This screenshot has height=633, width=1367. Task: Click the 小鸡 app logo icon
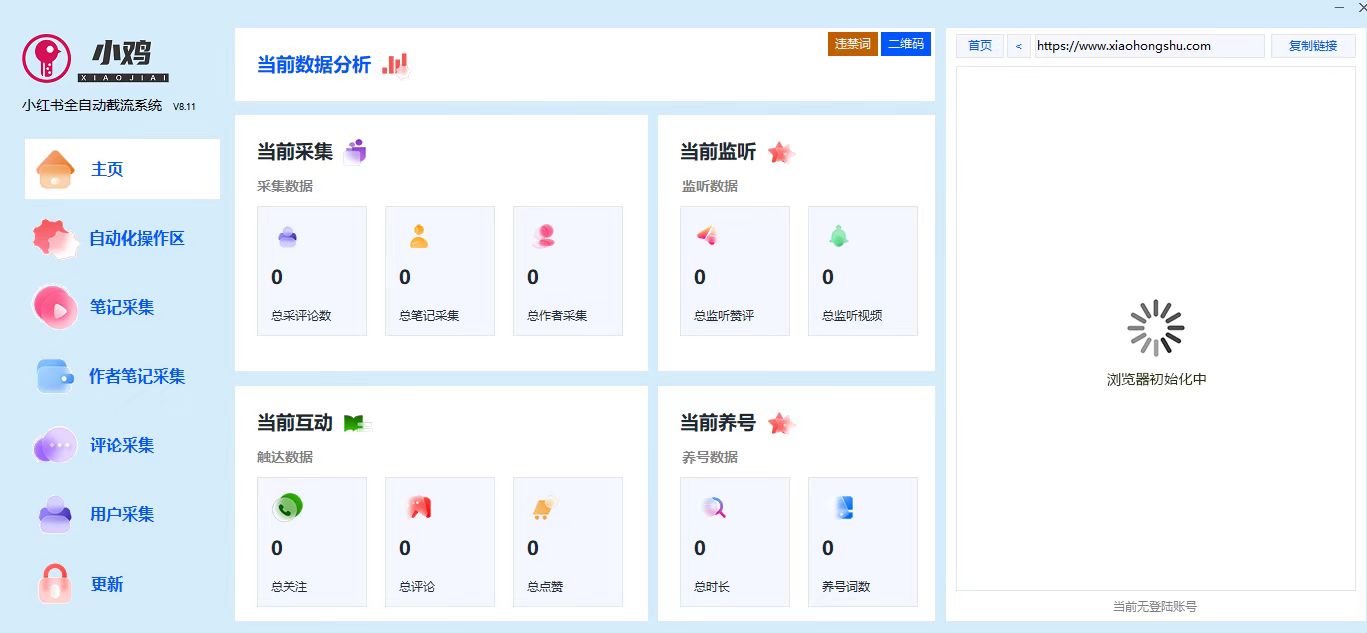pyautogui.click(x=46, y=59)
